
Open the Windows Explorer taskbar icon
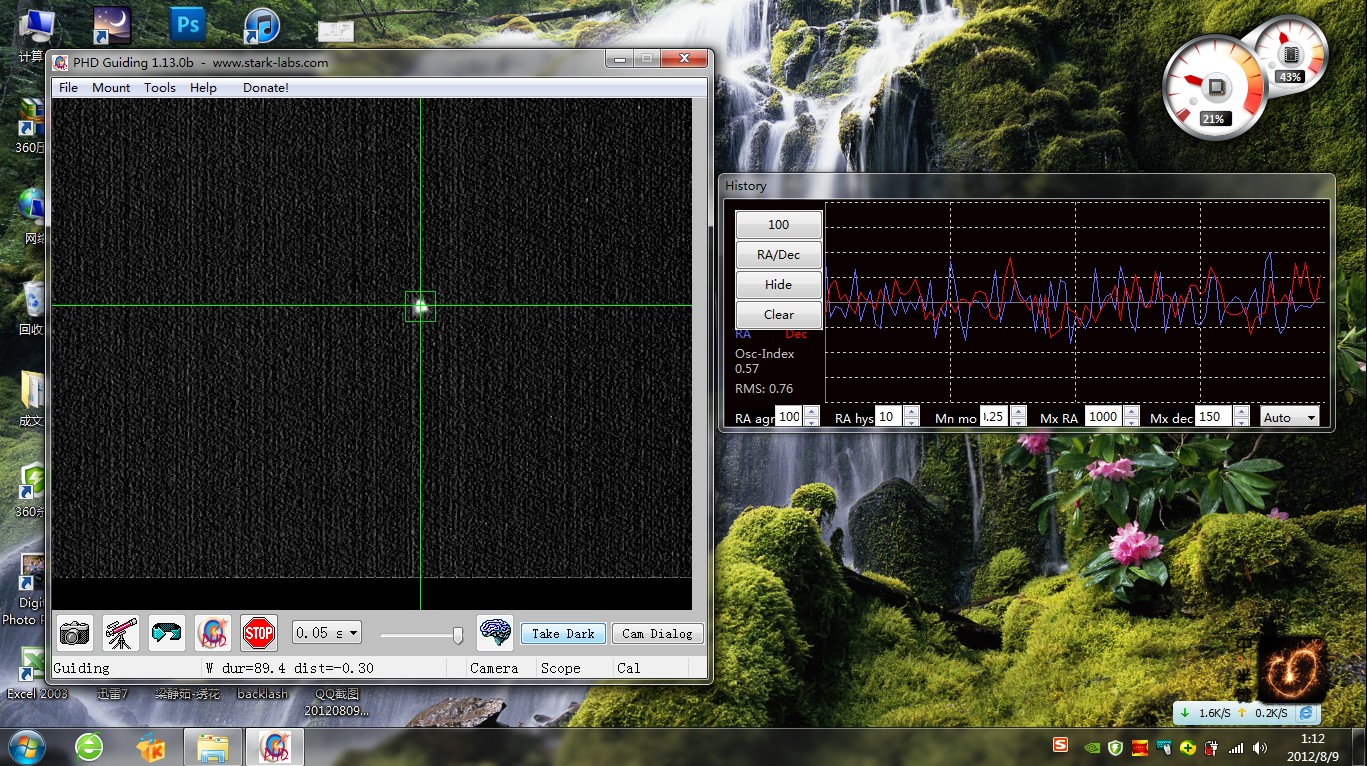coord(213,747)
